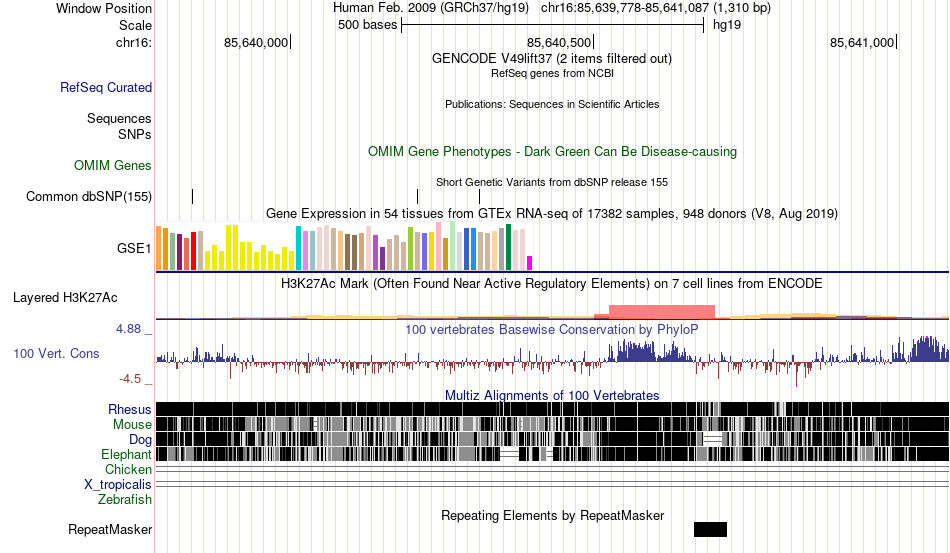Click the Mouse species label
Screen dimensions: 950x553
[x=132, y=425]
